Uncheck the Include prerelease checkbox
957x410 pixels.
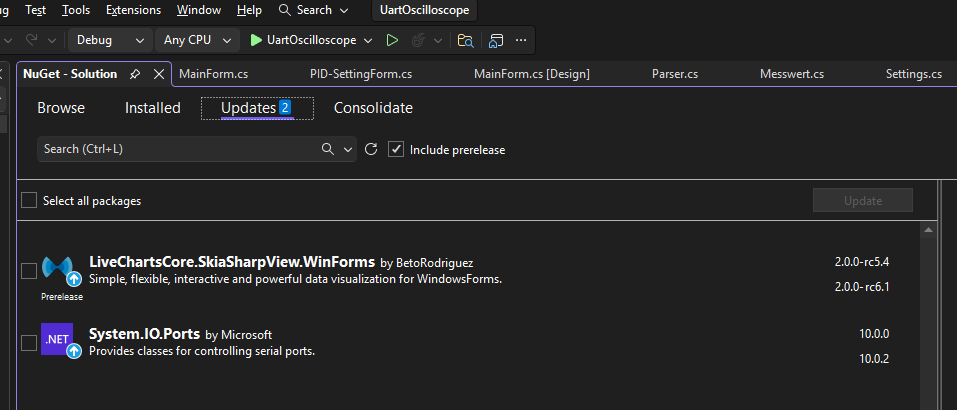click(x=396, y=149)
